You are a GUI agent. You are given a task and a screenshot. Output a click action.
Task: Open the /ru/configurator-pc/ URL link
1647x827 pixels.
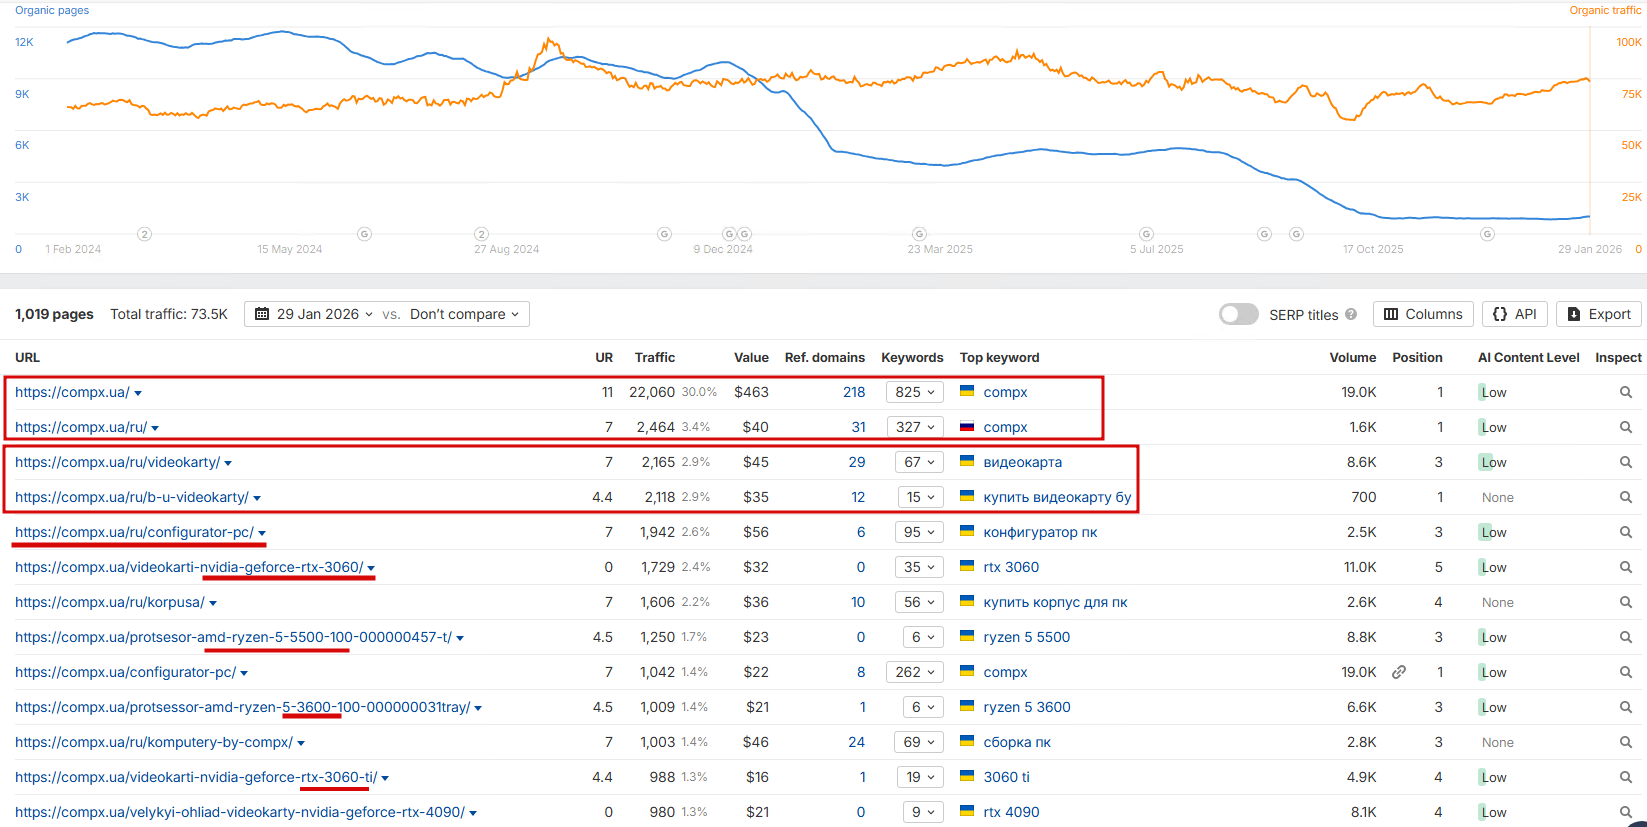pyautogui.click(x=134, y=532)
